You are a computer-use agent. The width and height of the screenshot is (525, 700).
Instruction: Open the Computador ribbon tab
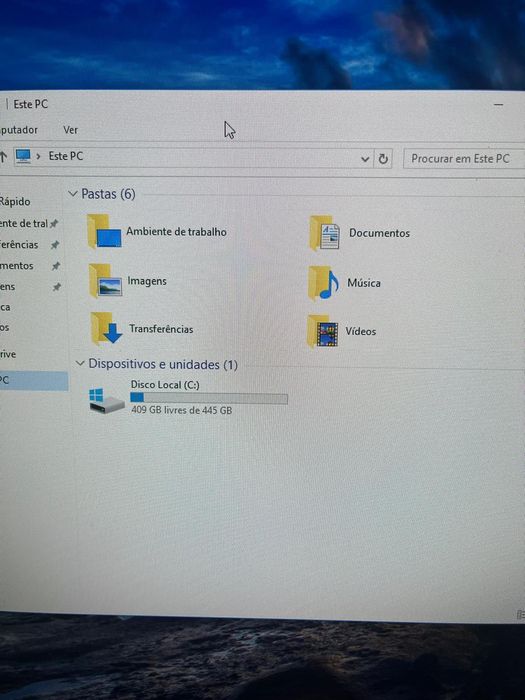[x=19, y=130]
